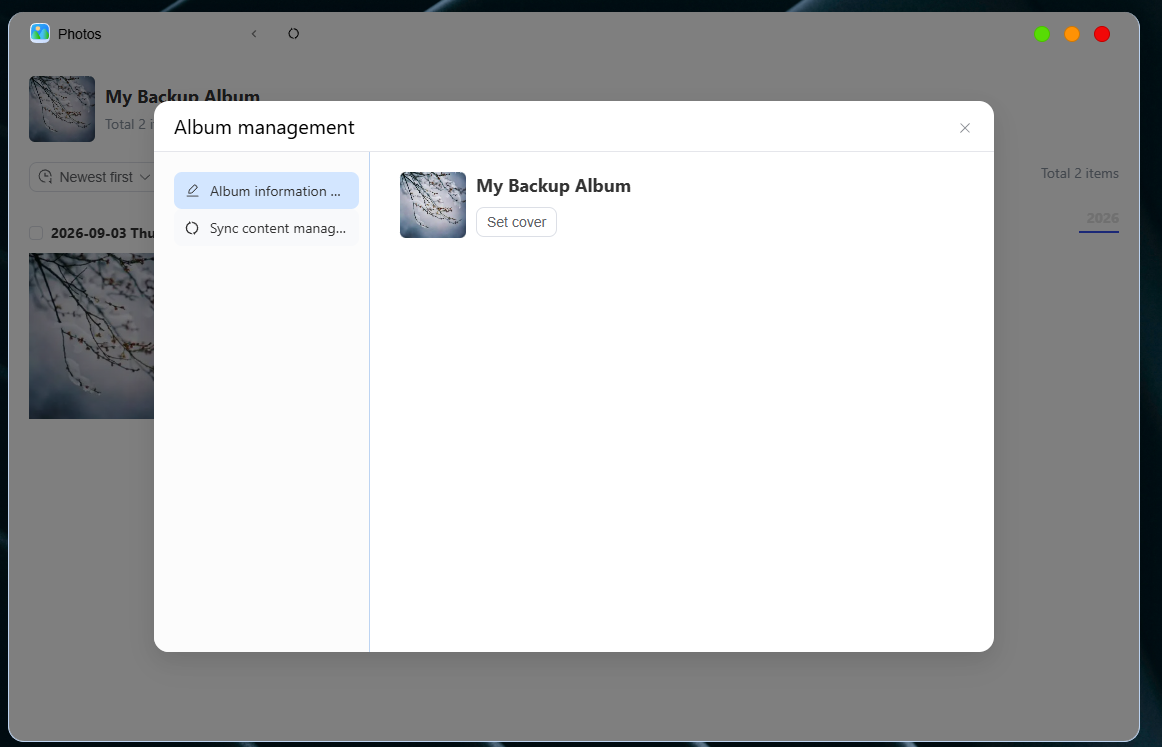Open the Sync content management tab

click(266, 228)
